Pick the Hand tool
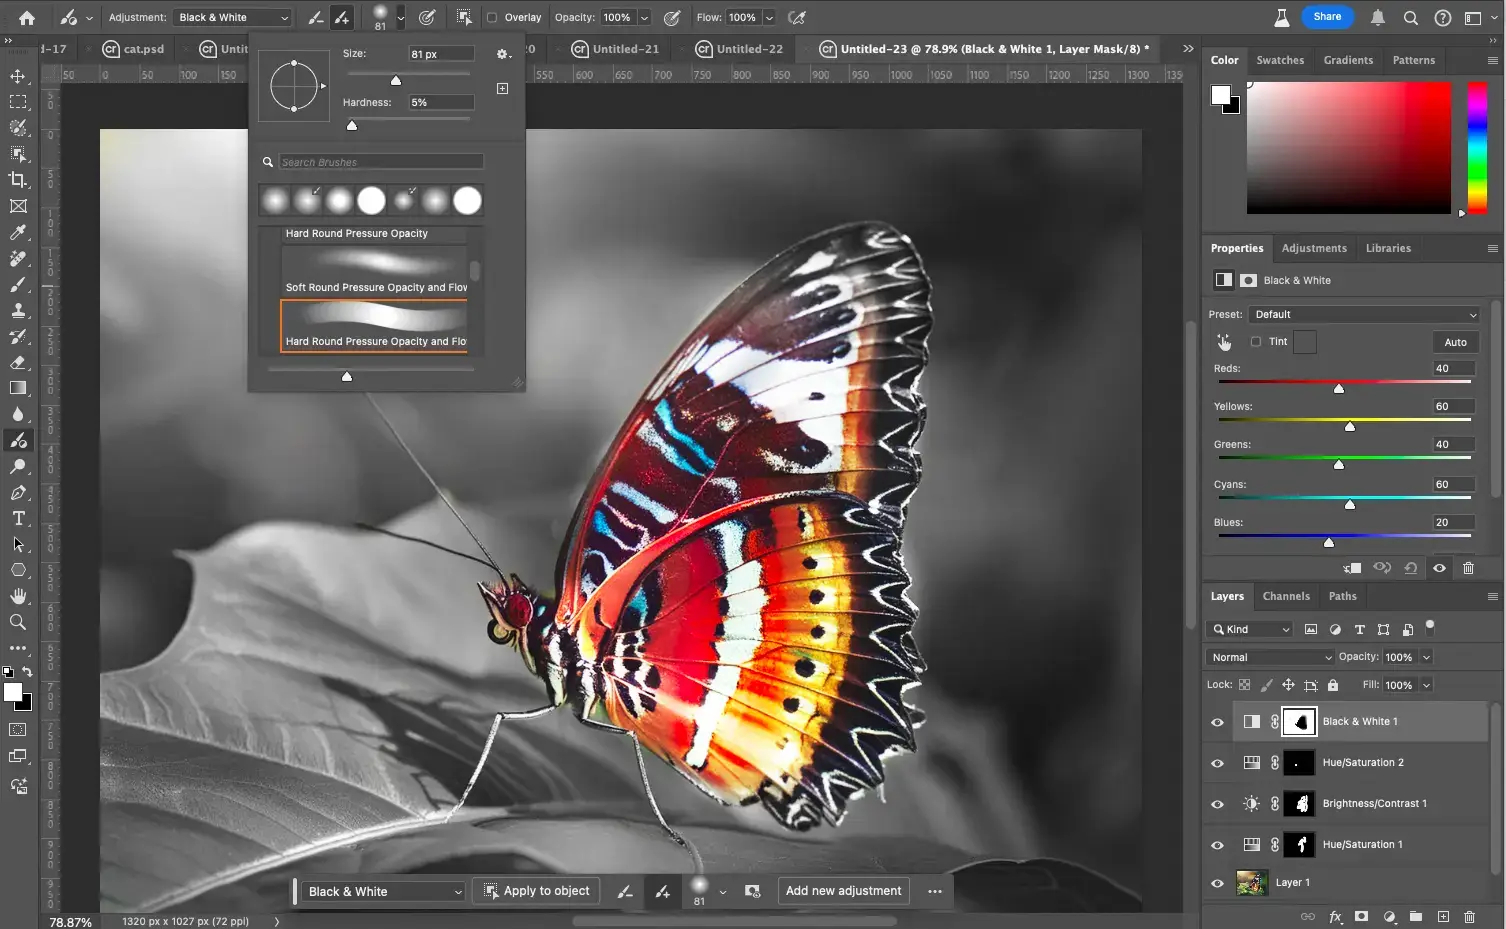1506x929 pixels. [18, 596]
